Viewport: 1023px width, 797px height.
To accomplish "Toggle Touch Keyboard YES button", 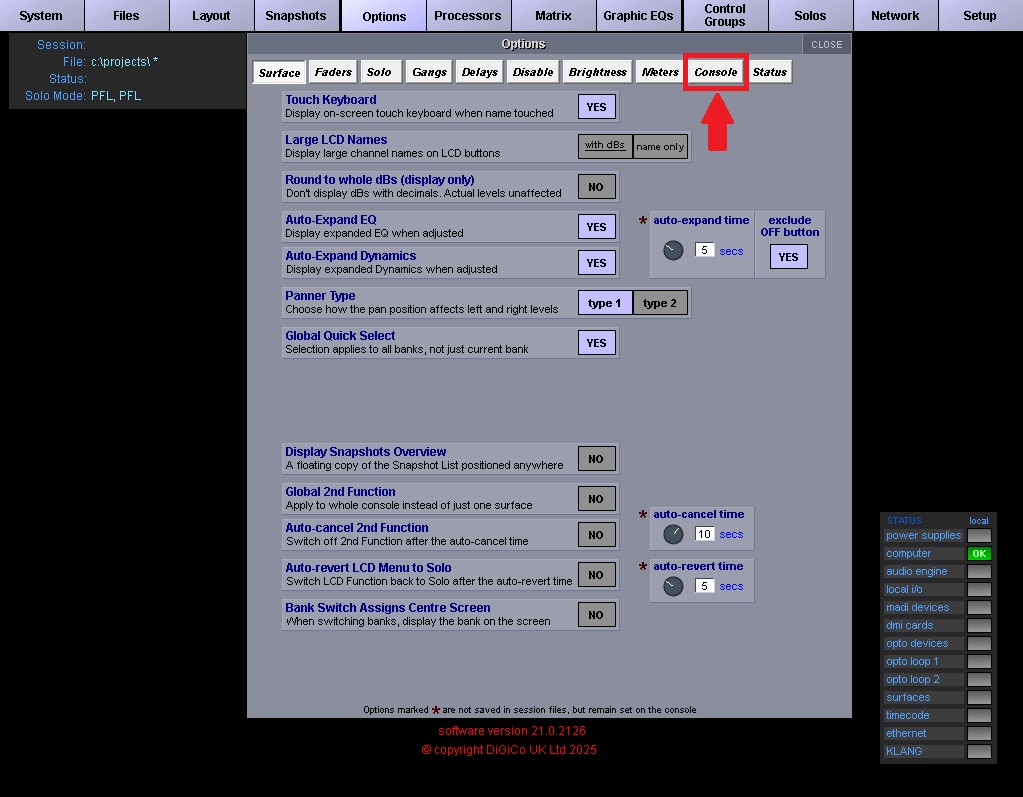I will pyautogui.click(x=596, y=107).
